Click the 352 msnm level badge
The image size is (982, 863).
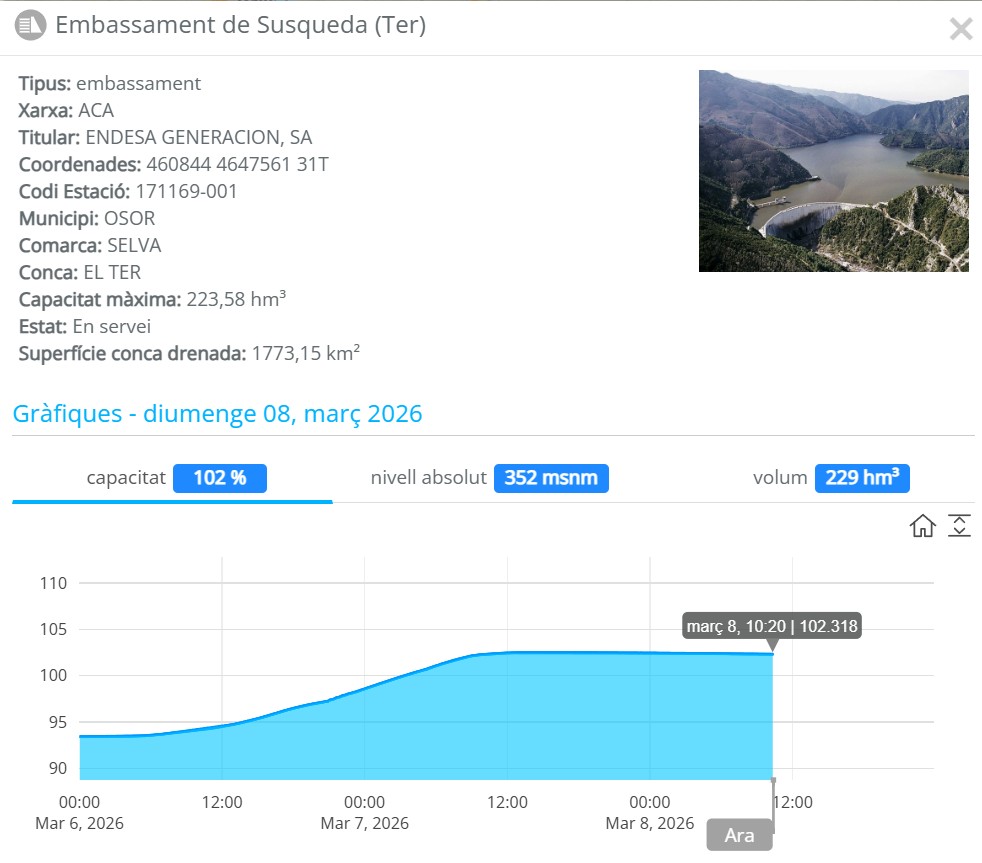(x=551, y=478)
